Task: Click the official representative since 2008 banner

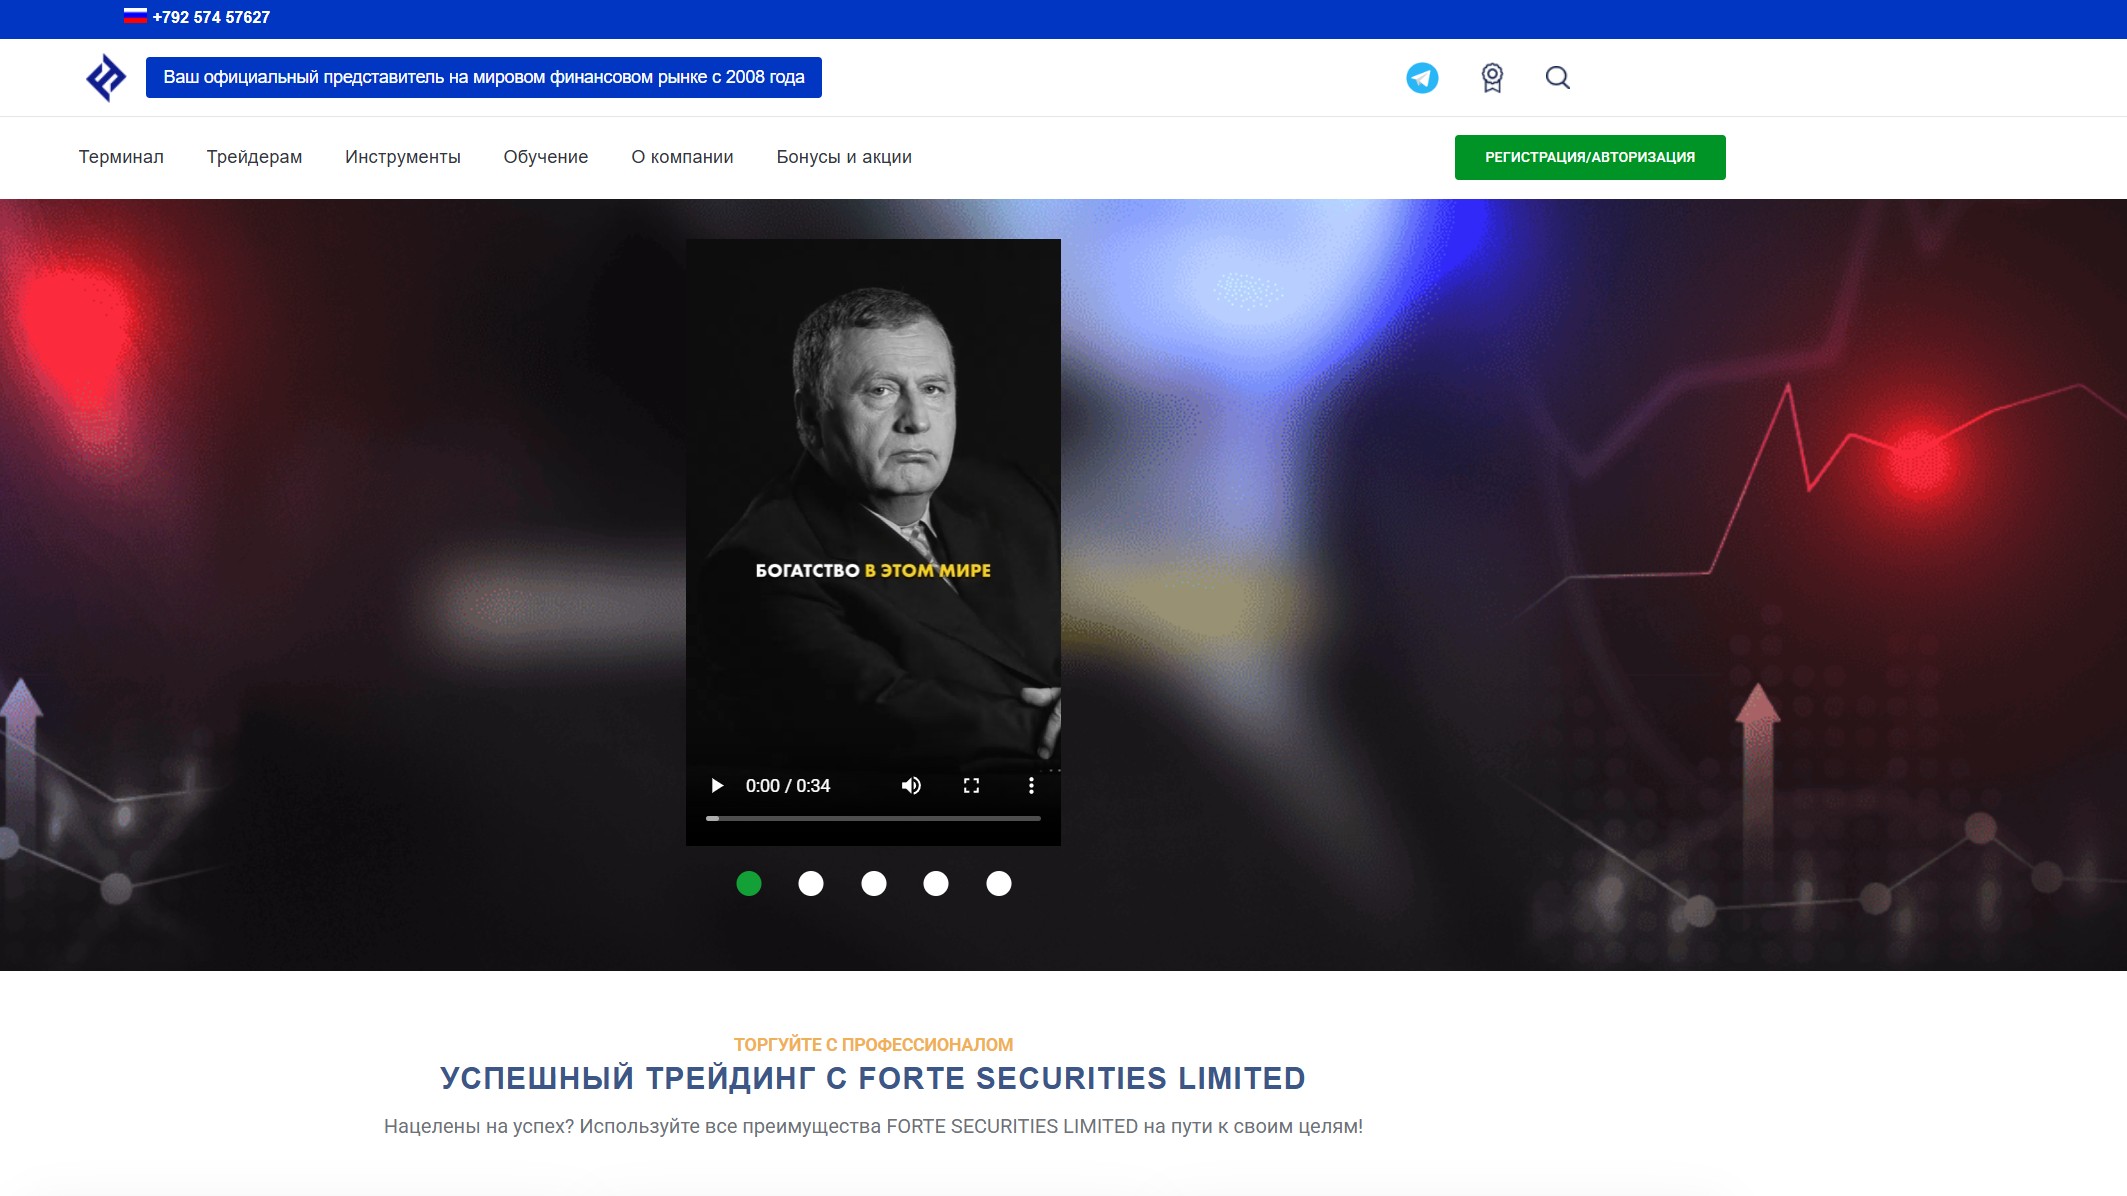Action: click(484, 77)
